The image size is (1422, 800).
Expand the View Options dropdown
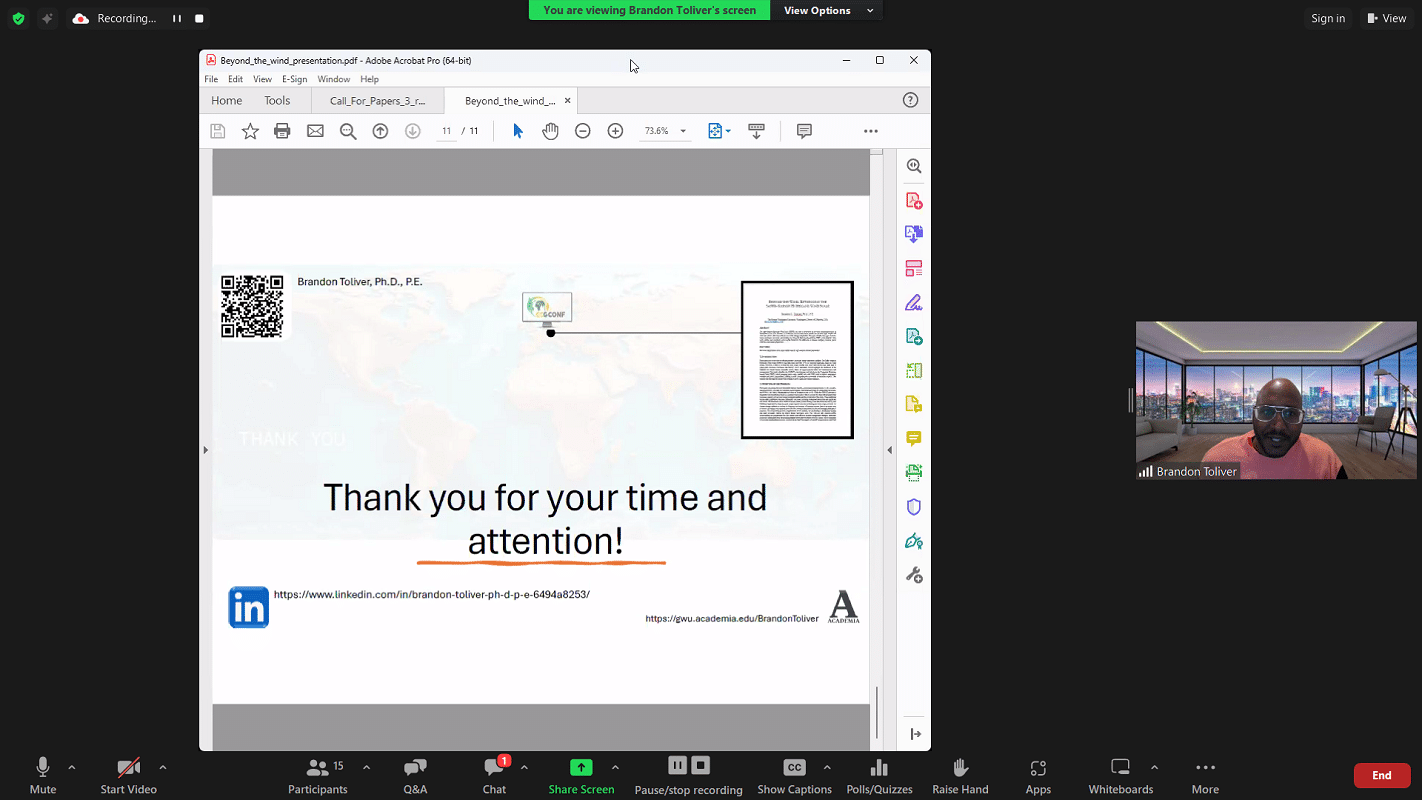827,10
